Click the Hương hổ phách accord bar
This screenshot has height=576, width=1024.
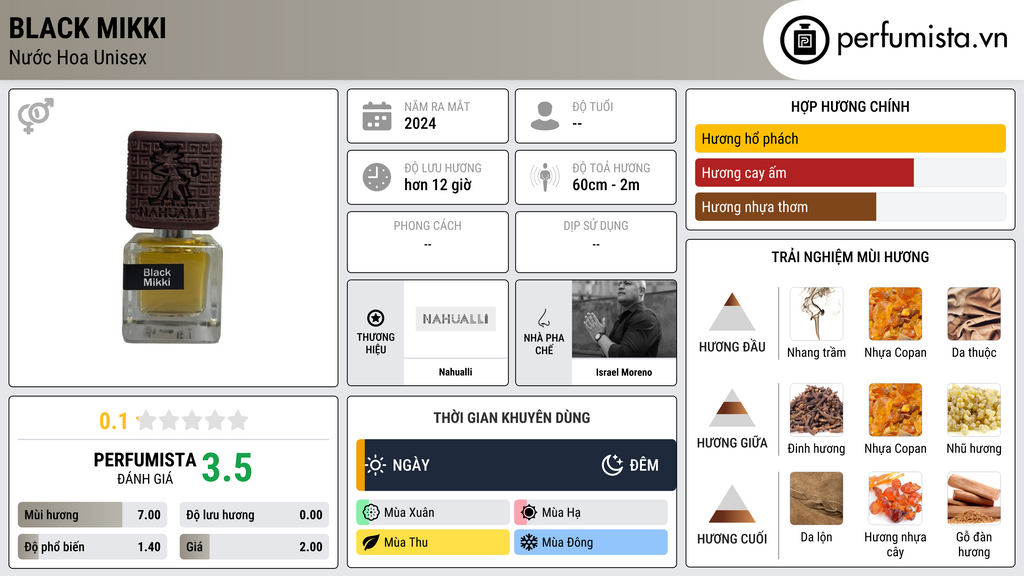tap(850, 138)
